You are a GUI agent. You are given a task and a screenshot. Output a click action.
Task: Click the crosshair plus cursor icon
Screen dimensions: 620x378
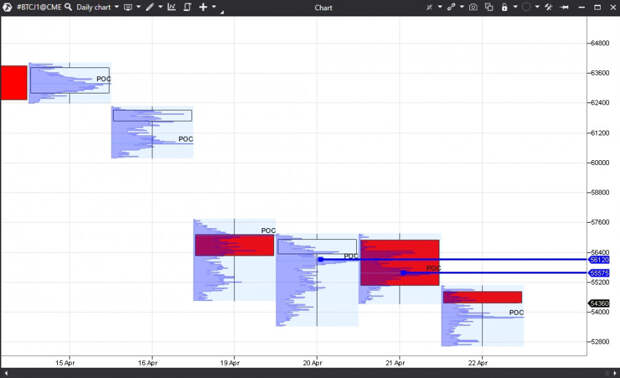[x=203, y=7]
